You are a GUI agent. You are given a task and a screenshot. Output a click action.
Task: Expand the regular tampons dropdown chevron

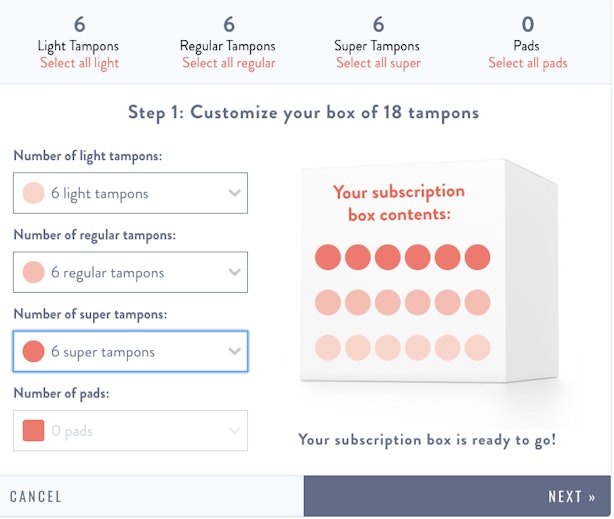pyautogui.click(x=235, y=272)
